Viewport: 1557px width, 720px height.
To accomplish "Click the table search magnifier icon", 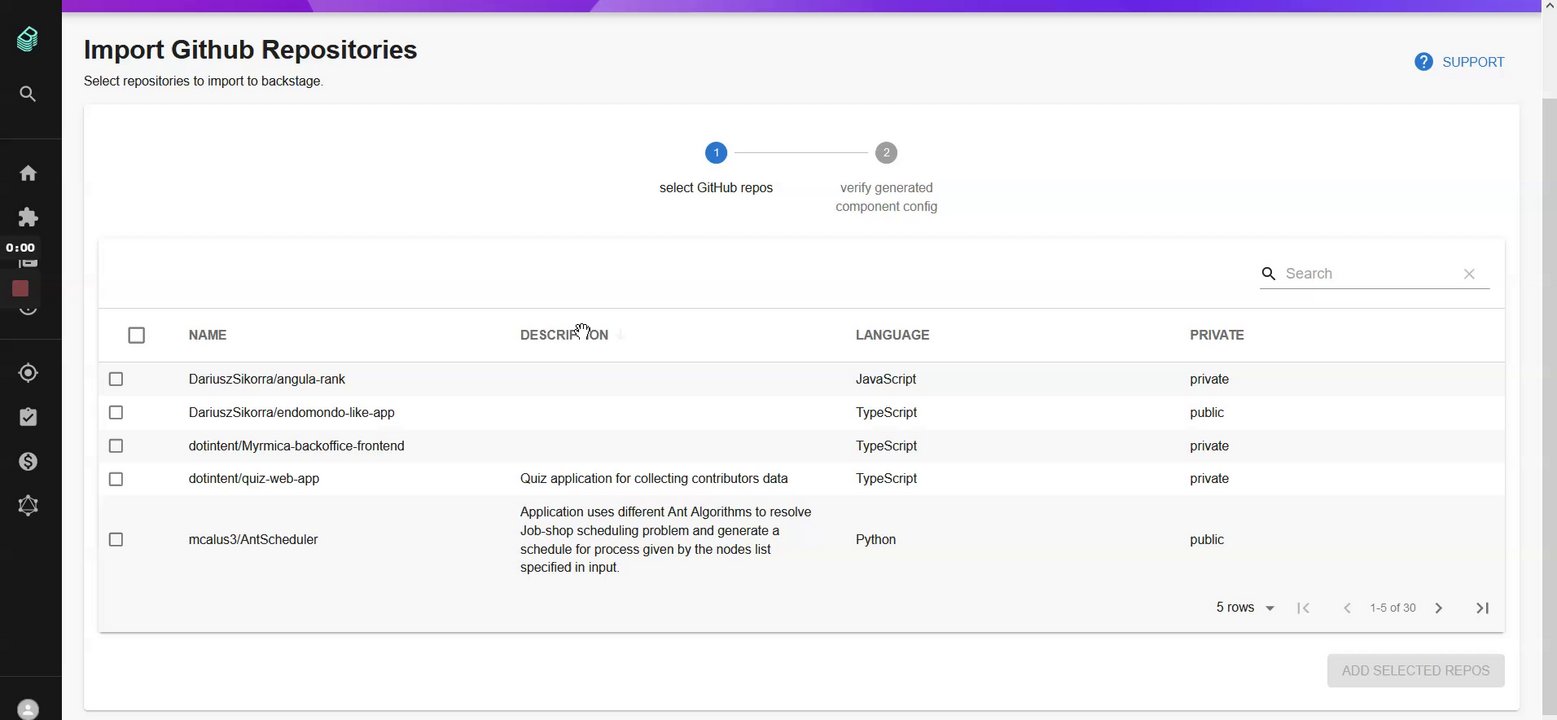I will 1269,273.
